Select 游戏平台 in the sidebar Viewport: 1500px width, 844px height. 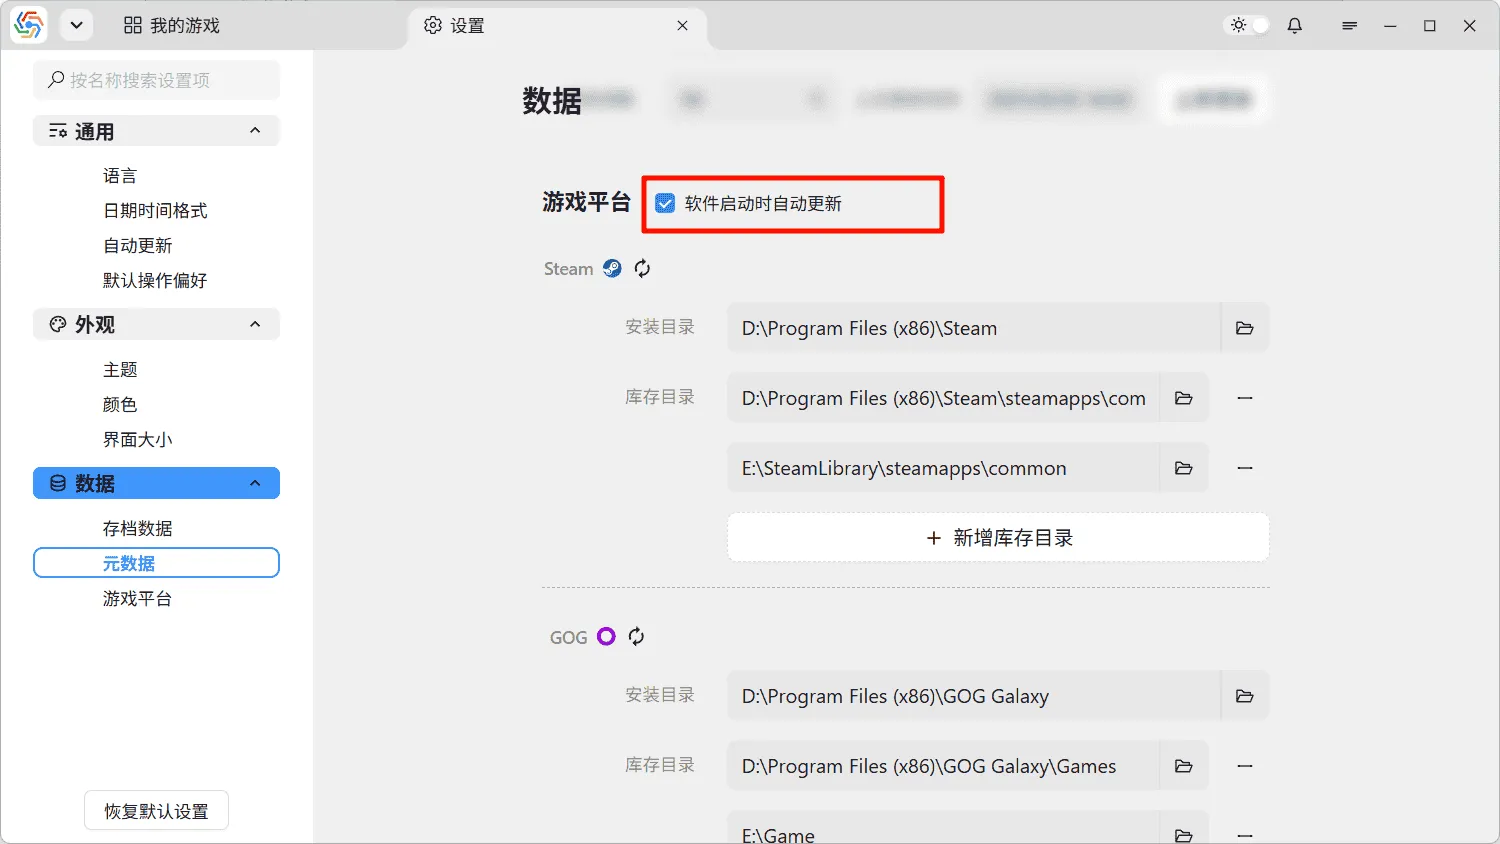[x=137, y=598]
